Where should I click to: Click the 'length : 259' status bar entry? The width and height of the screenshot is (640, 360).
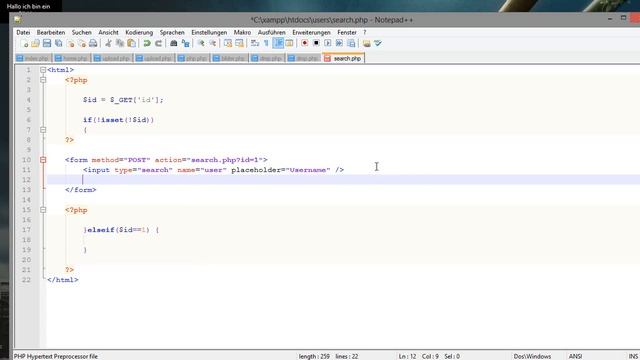[314, 356]
